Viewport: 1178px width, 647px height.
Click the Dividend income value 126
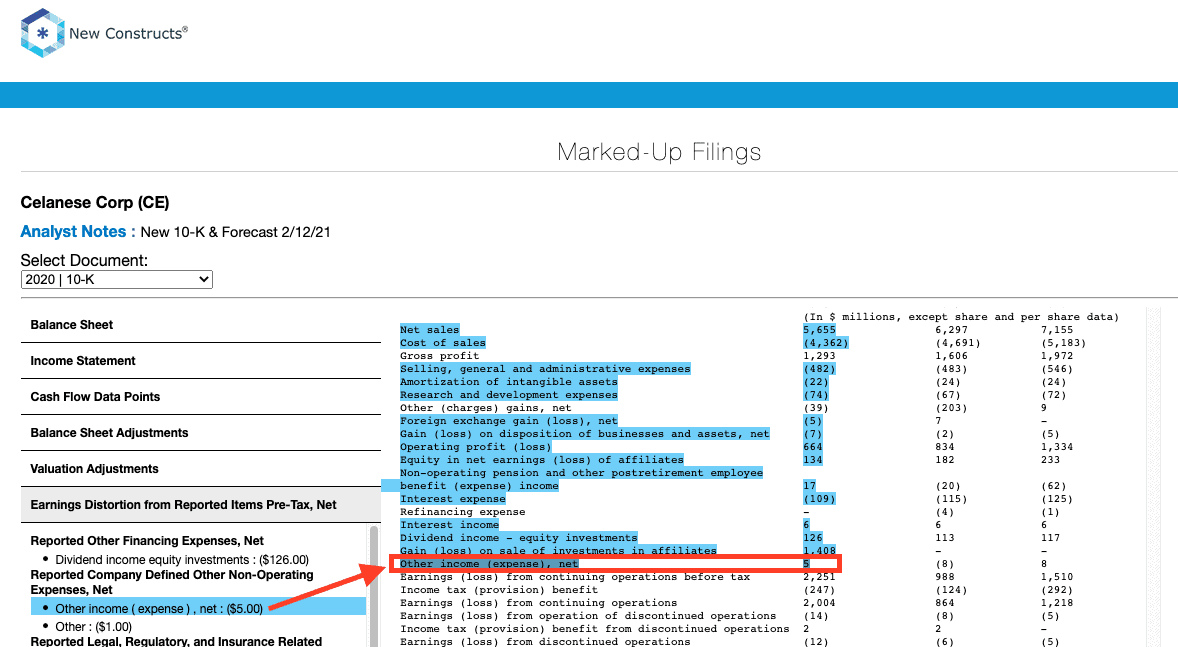[x=813, y=538]
